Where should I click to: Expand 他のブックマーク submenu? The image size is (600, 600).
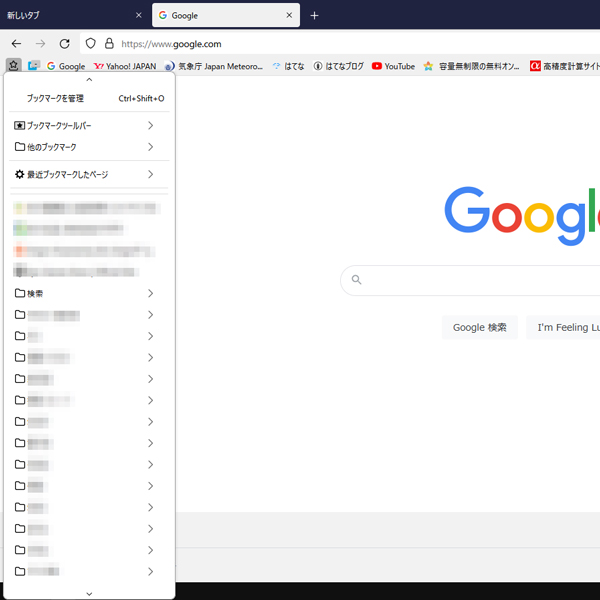pos(89,147)
